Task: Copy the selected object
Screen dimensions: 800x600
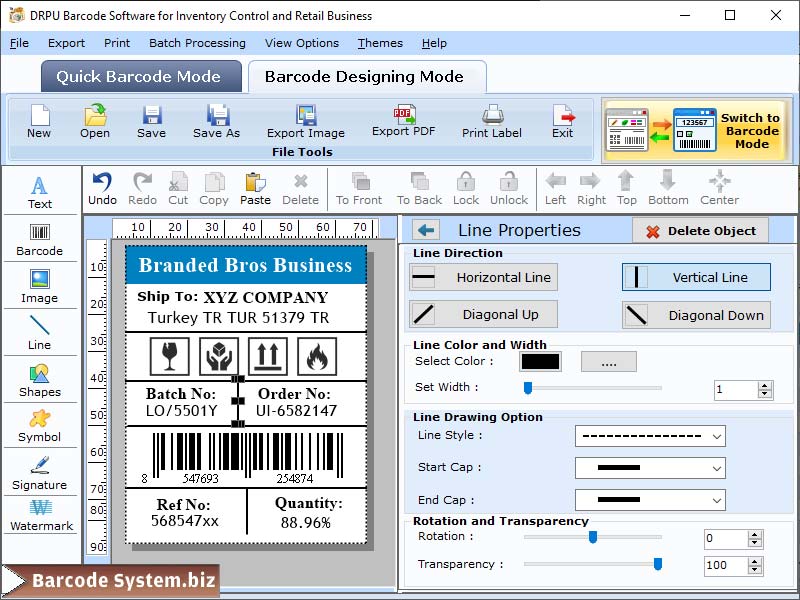Action: (x=214, y=189)
